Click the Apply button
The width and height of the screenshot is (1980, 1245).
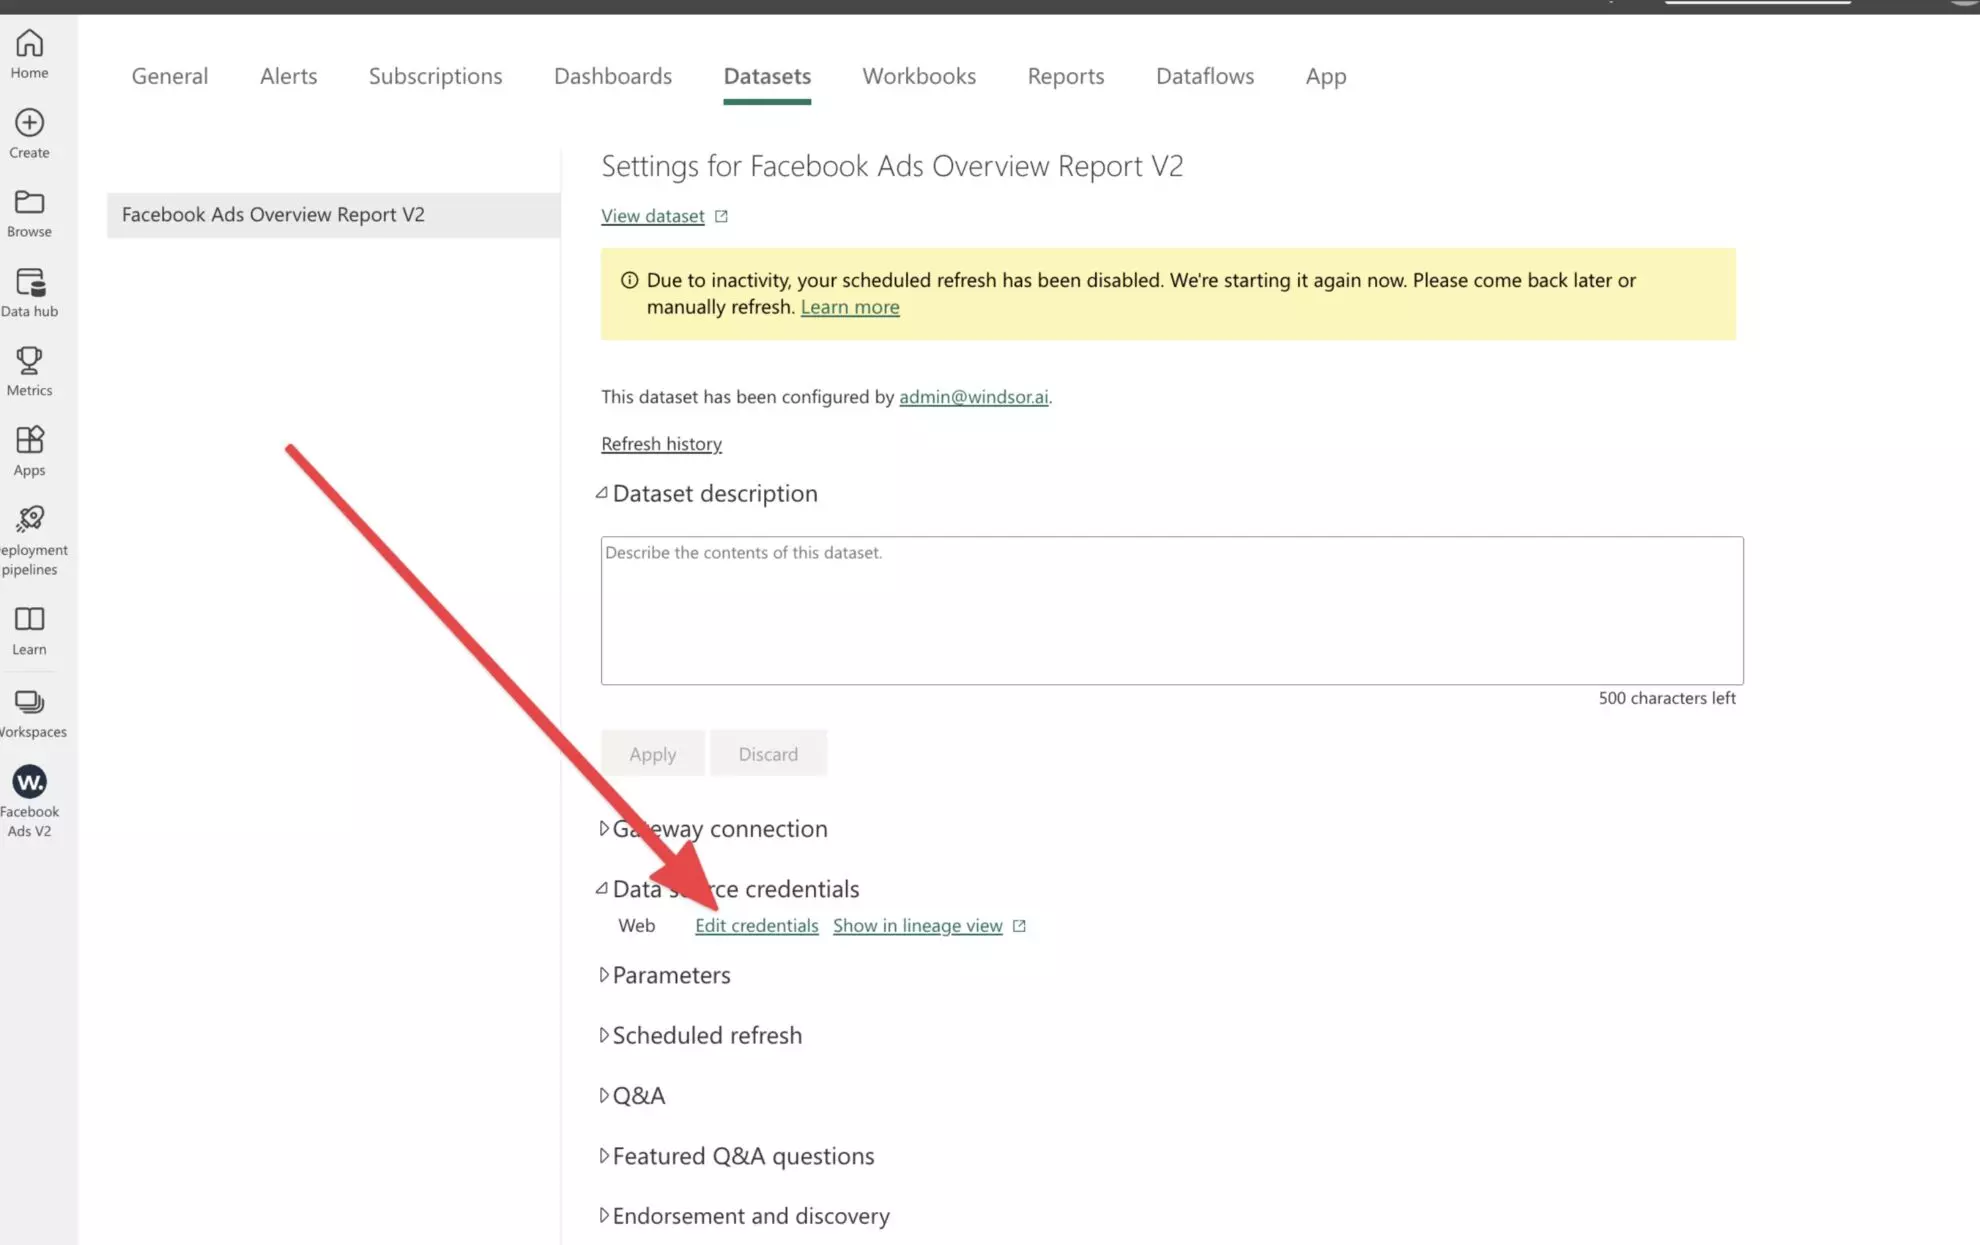pyautogui.click(x=652, y=754)
